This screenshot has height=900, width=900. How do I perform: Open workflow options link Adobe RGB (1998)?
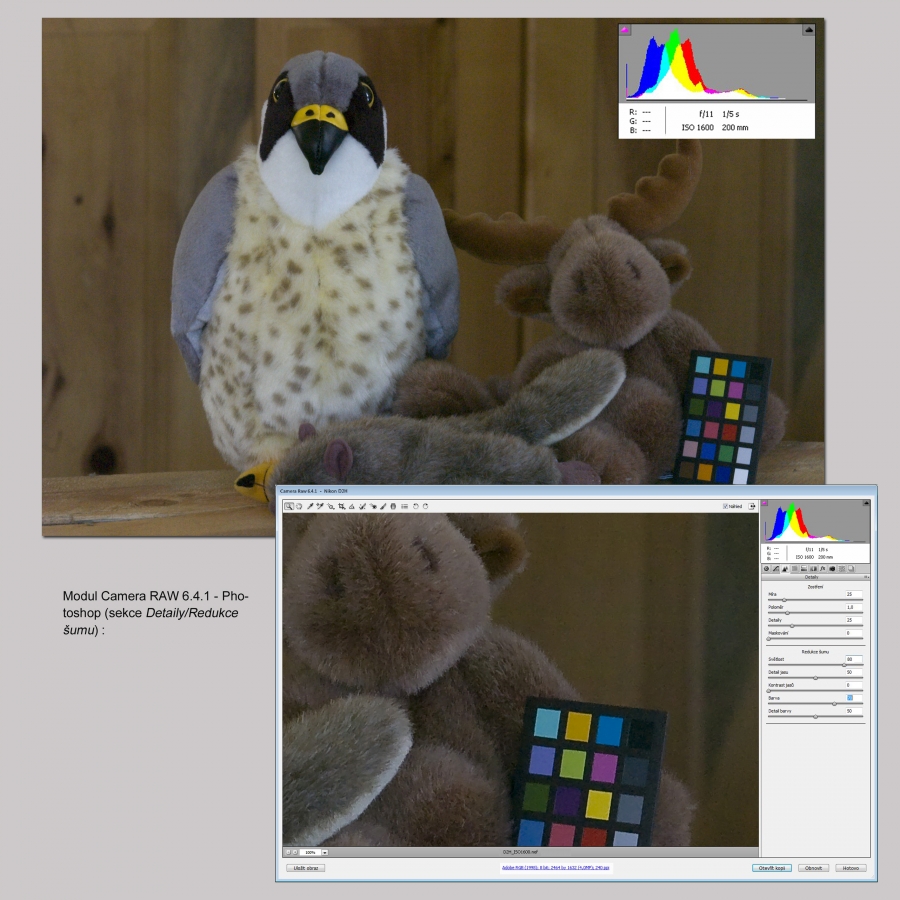pos(556,867)
